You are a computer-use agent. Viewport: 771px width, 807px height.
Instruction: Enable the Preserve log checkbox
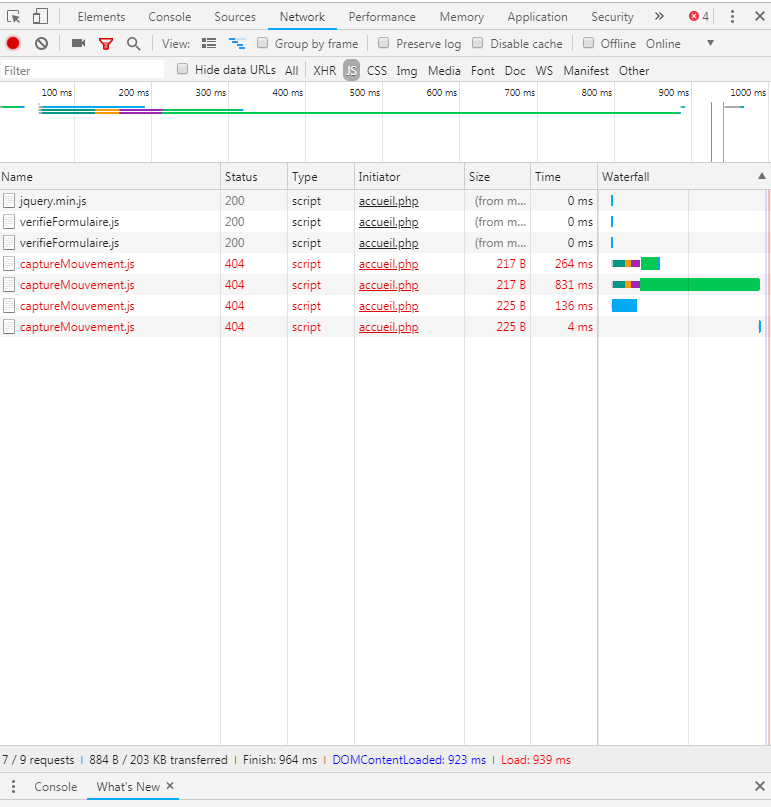coord(384,43)
